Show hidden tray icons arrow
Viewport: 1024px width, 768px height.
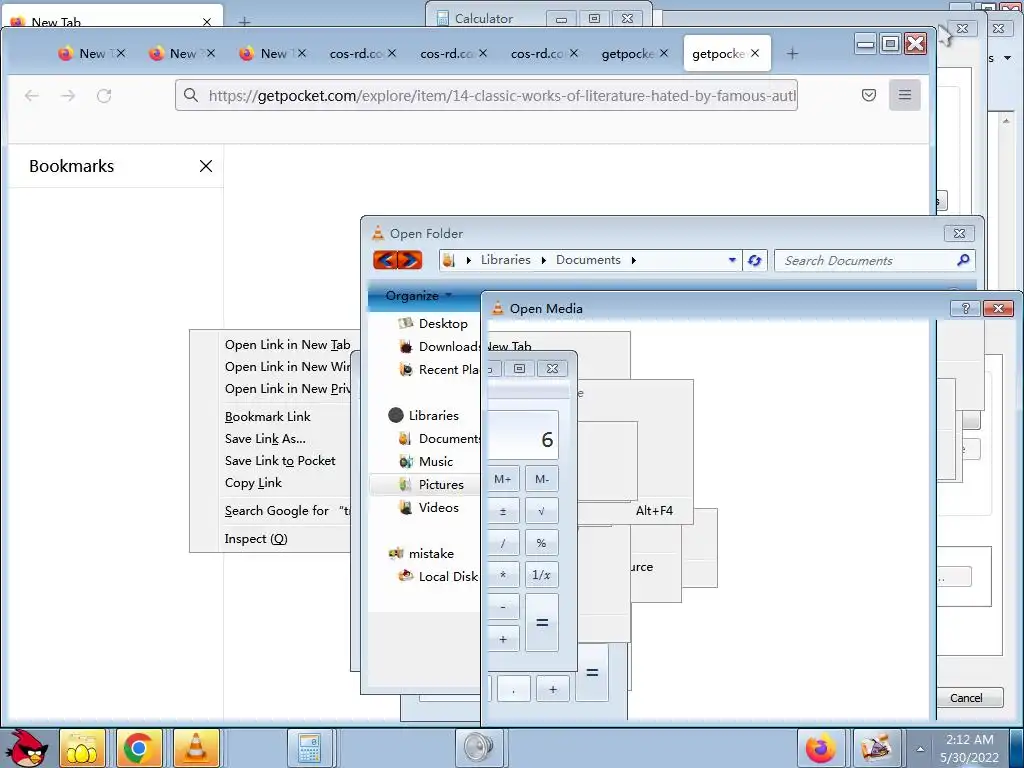click(920, 749)
